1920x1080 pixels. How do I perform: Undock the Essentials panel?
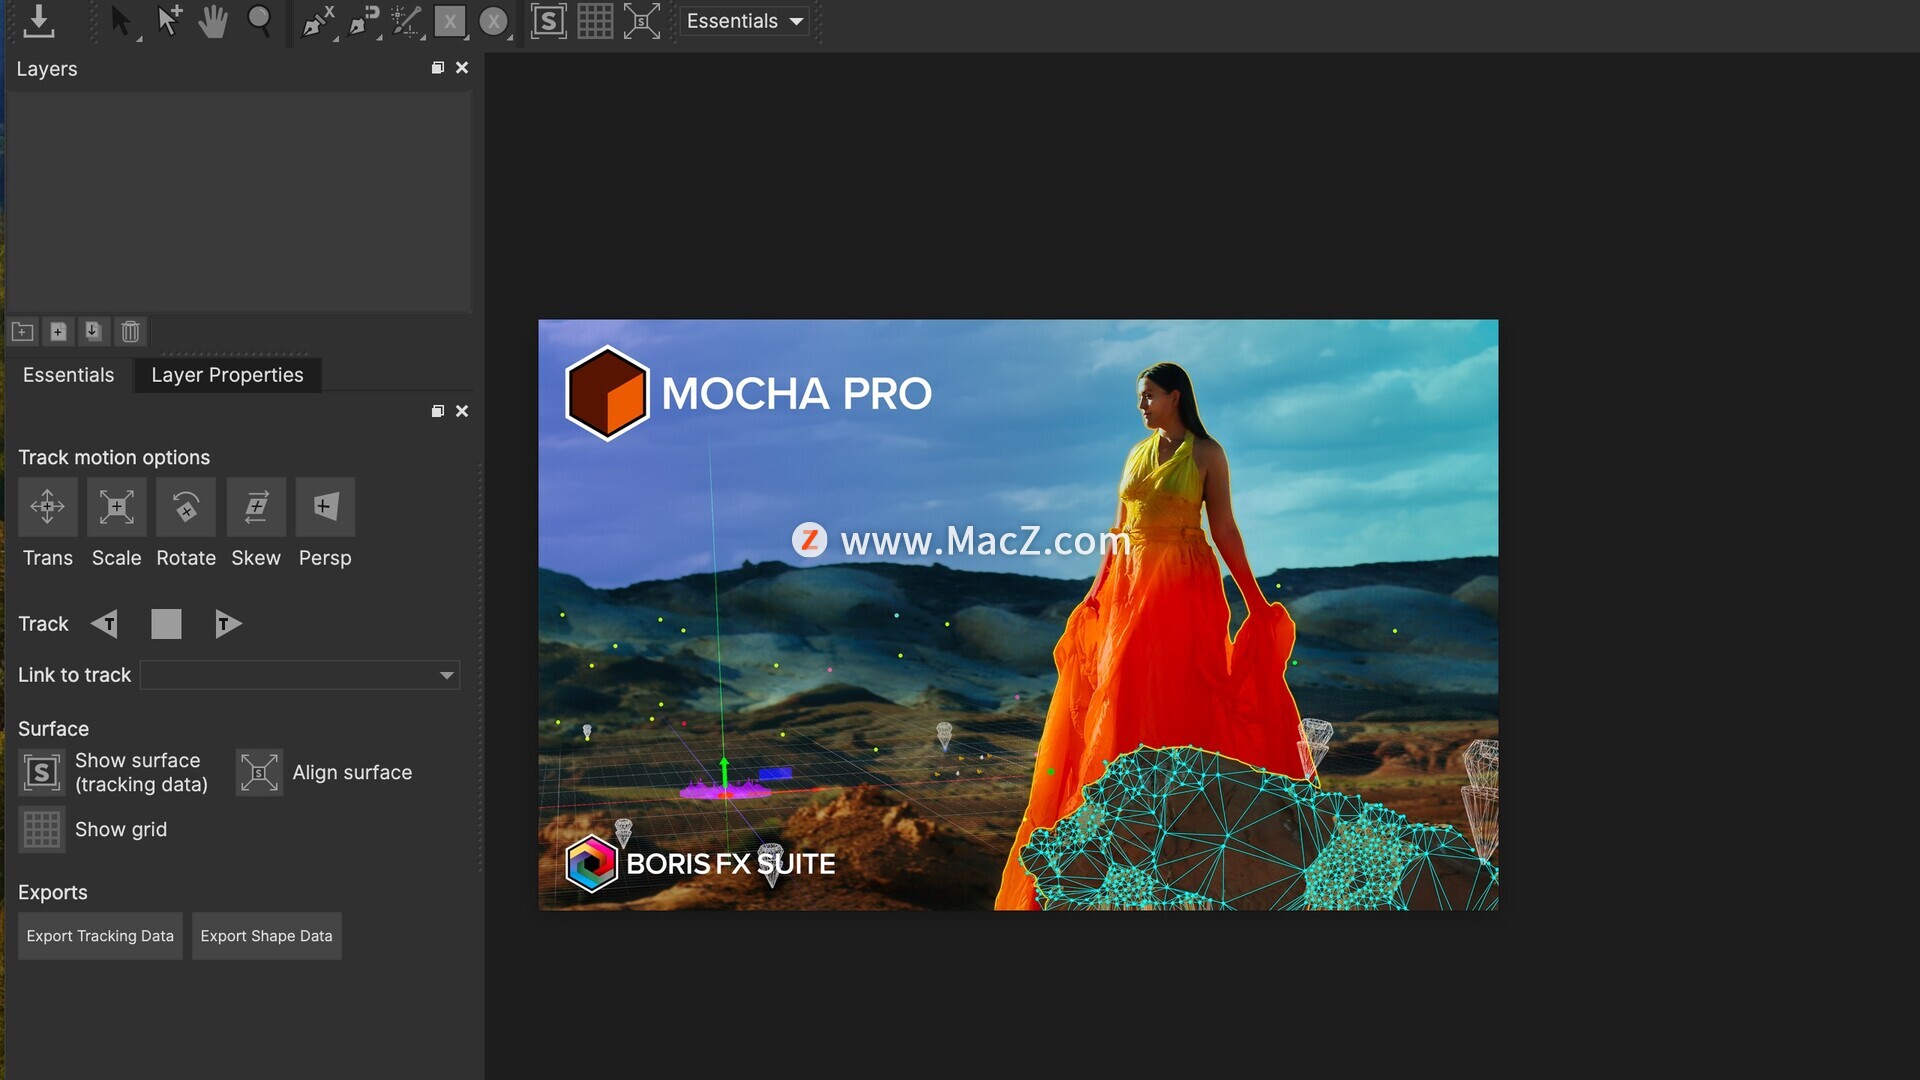[437, 411]
